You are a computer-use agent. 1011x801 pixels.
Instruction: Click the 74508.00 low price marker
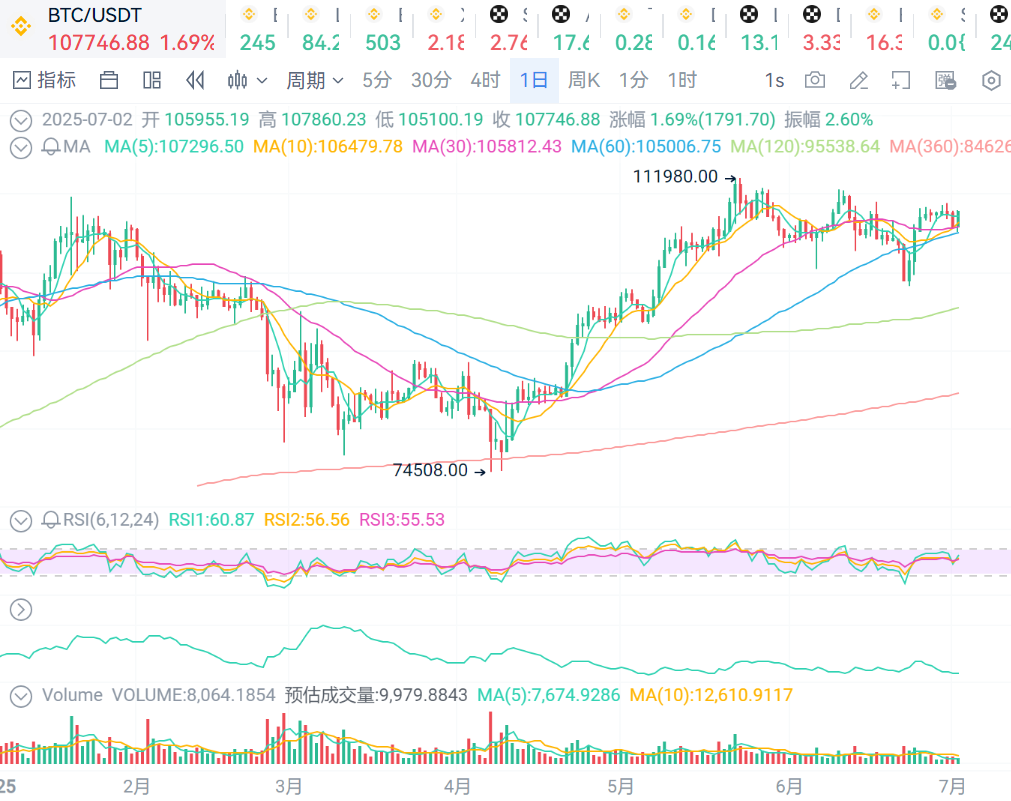click(430, 471)
